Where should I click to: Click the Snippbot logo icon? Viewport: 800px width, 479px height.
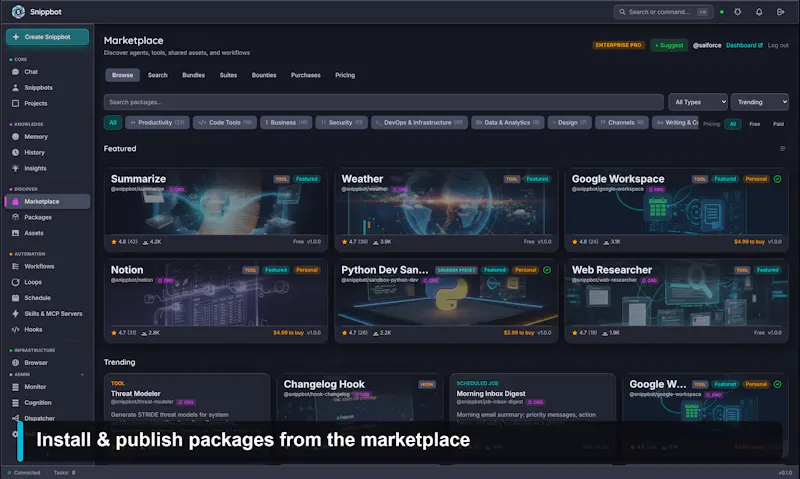pos(18,12)
